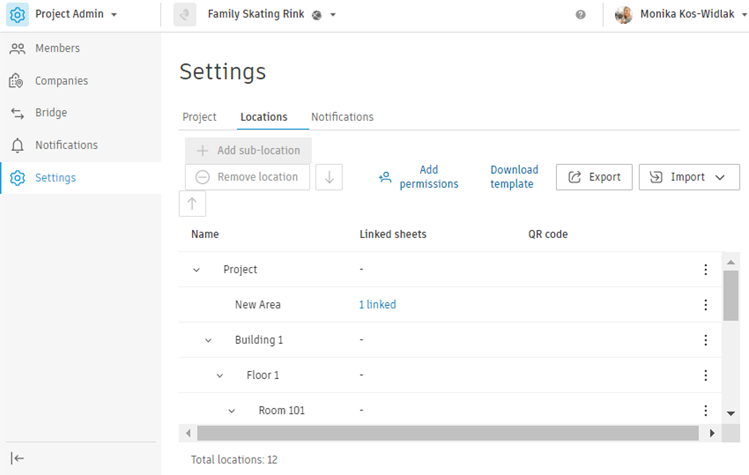Open the more options menu for New Area
The image size is (749, 475).
click(705, 305)
